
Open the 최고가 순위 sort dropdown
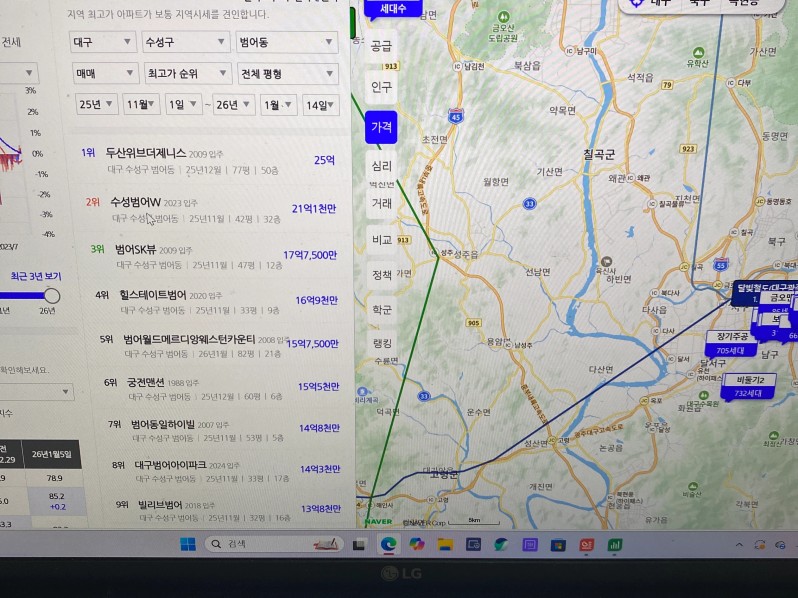pyautogui.click(x=188, y=74)
